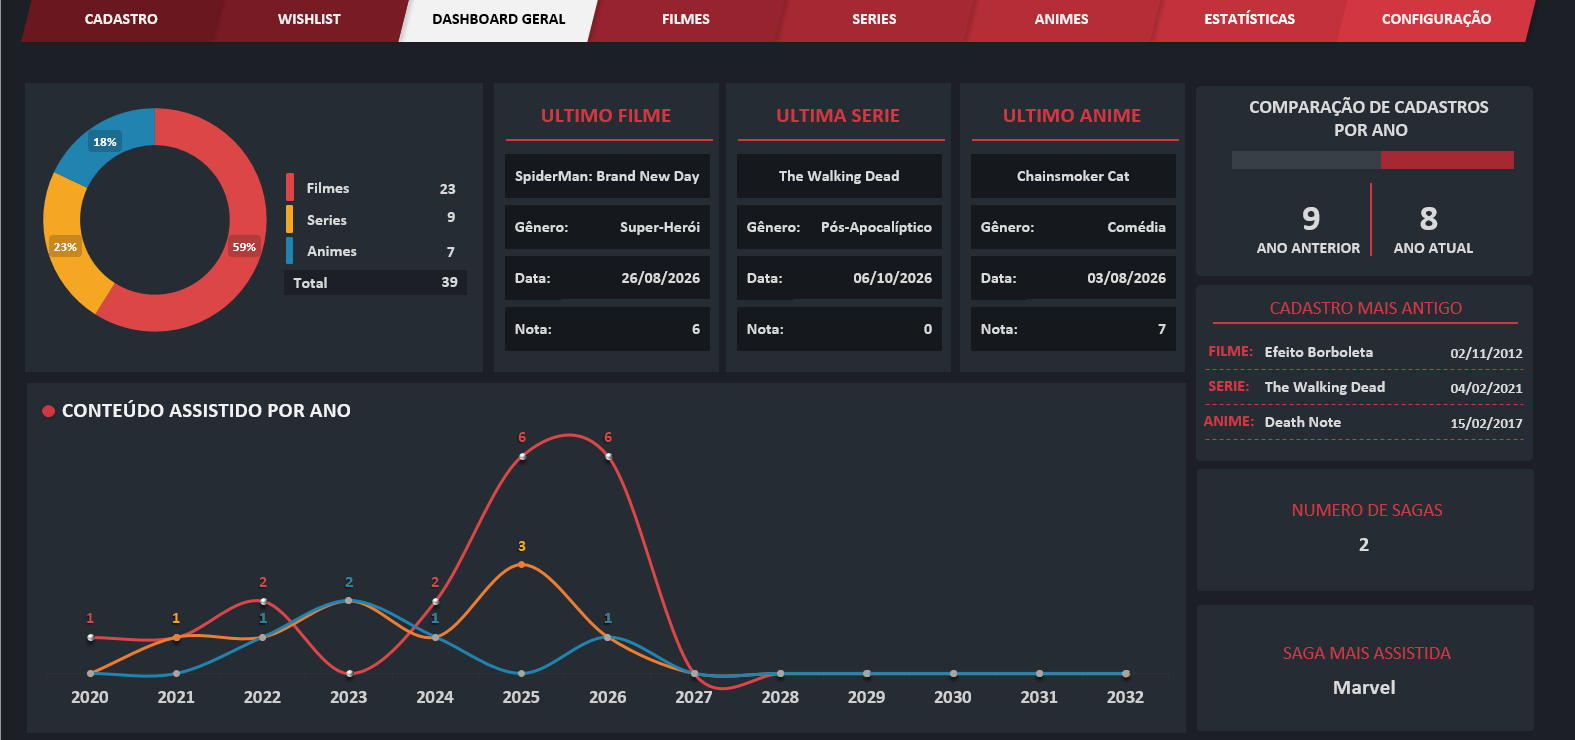Click the "Total" row in the legend table
This screenshot has height=740, width=1575.
375,283
